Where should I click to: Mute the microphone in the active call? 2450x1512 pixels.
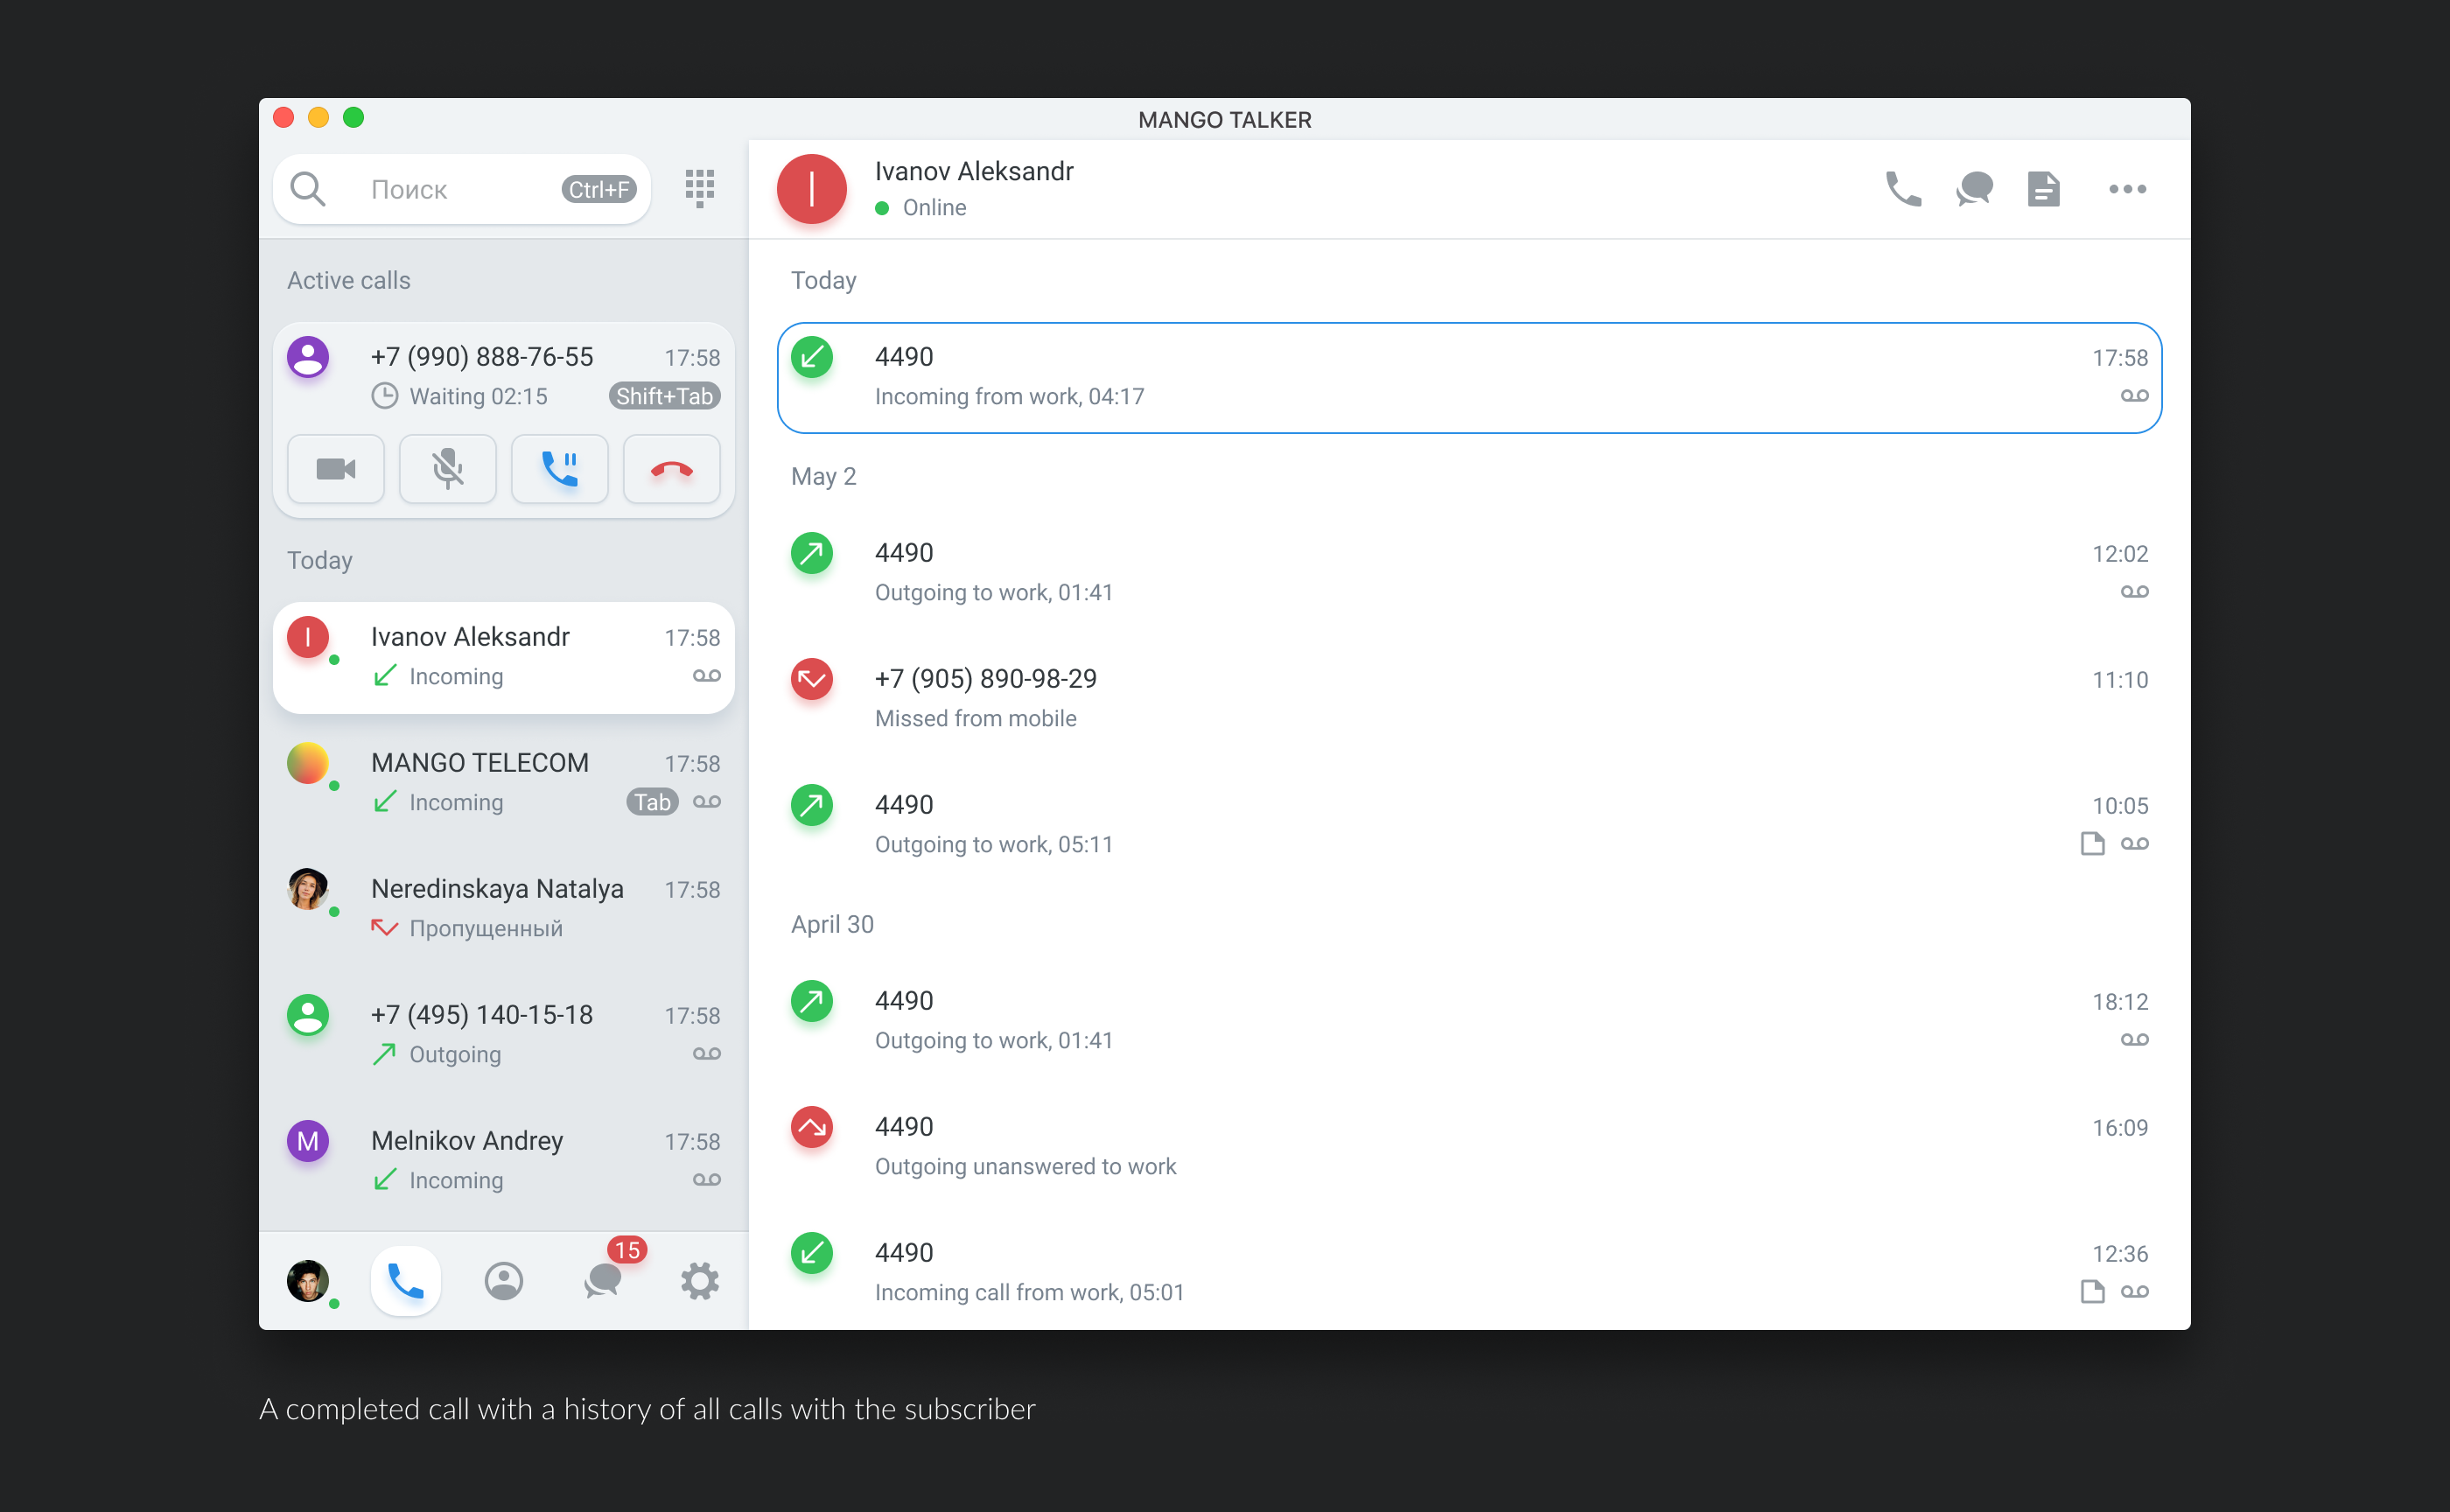click(x=448, y=469)
